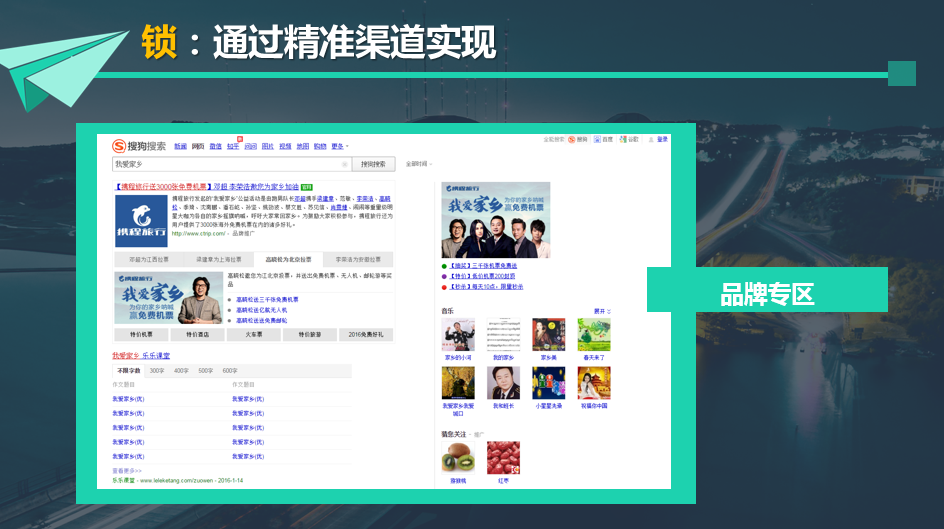This screenshot has height=529, width=944.
Task: Click the user avatar icon beside 登录
Action: coord(651,140)
